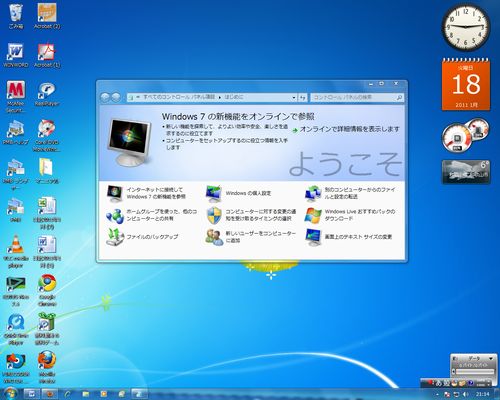The image size is (500, 400).
Task: Click the オンラインで詳細情報を表示します link
Action: point(346,129)
